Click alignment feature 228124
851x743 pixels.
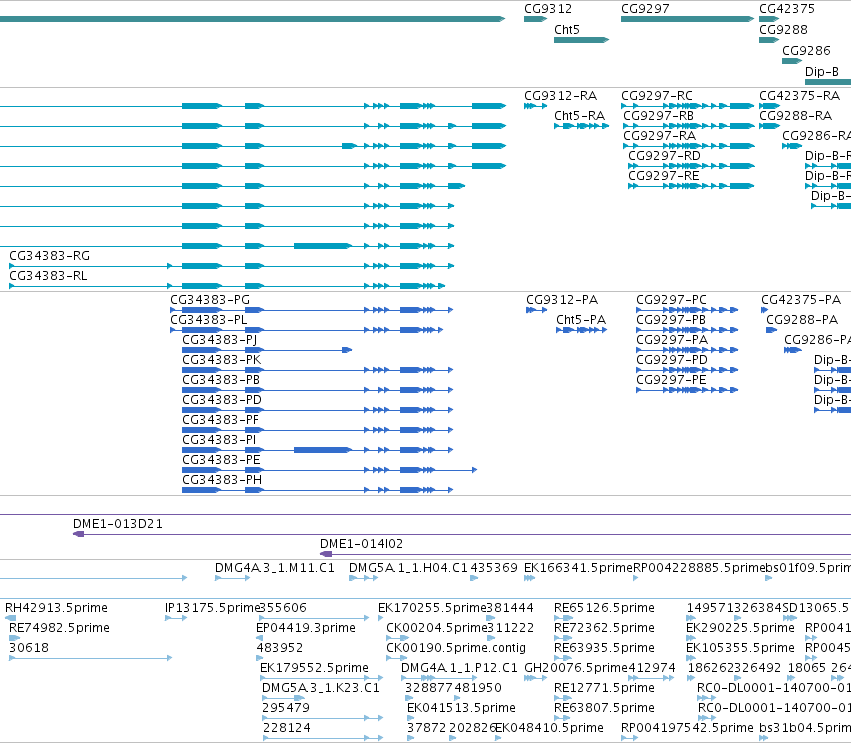(x=322, y=738)
